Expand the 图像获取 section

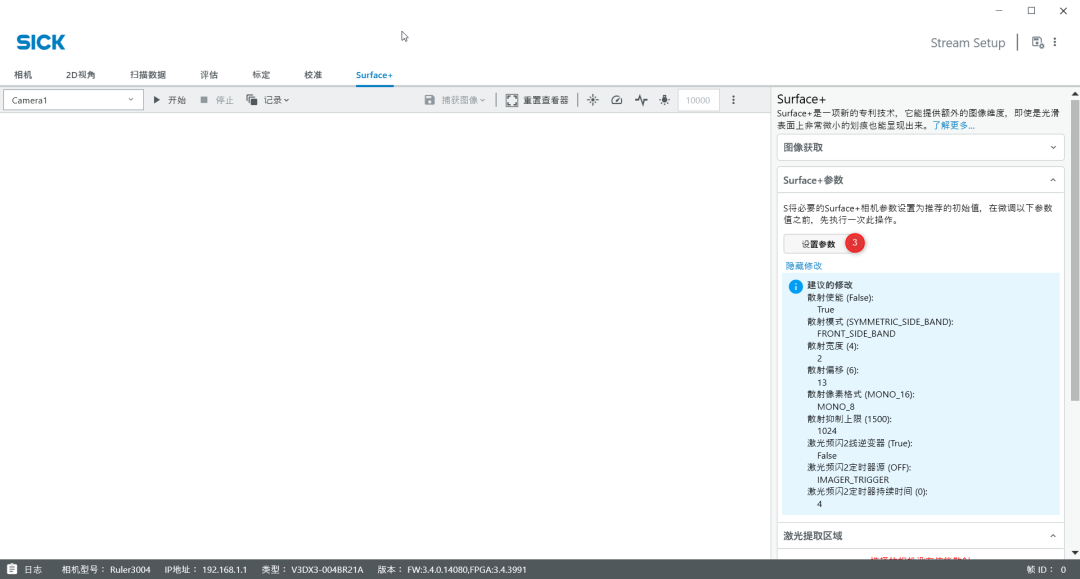[920, 147]
